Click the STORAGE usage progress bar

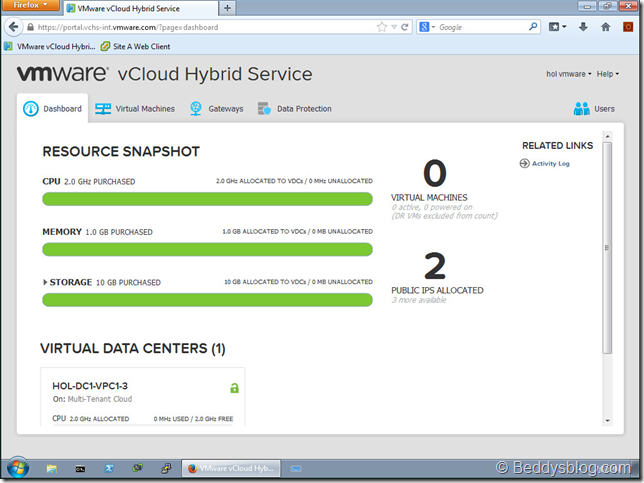click(207, 300)
